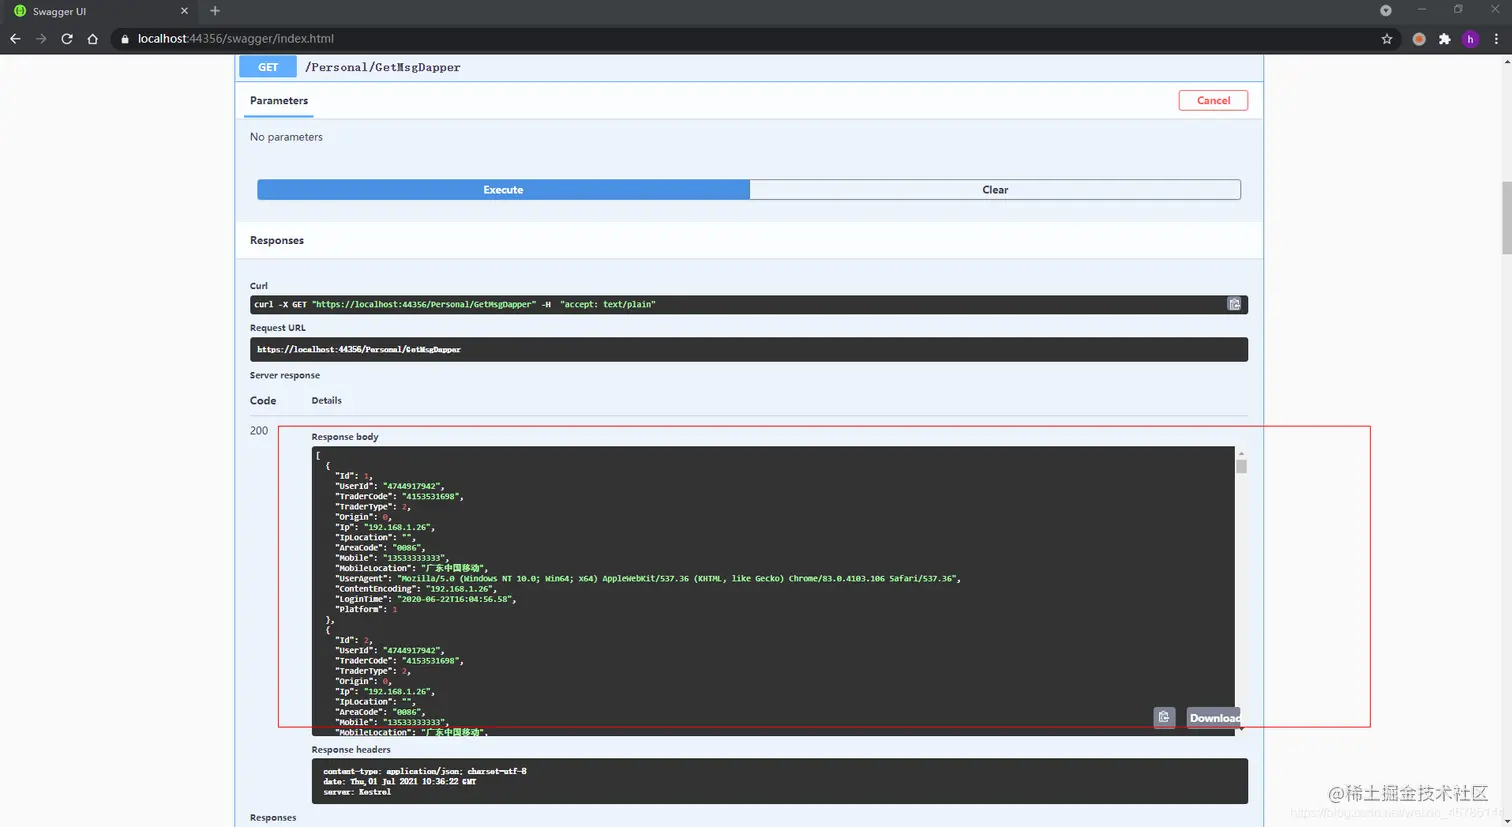
Task: Click the LoginTime value in response
Action: 457,599
